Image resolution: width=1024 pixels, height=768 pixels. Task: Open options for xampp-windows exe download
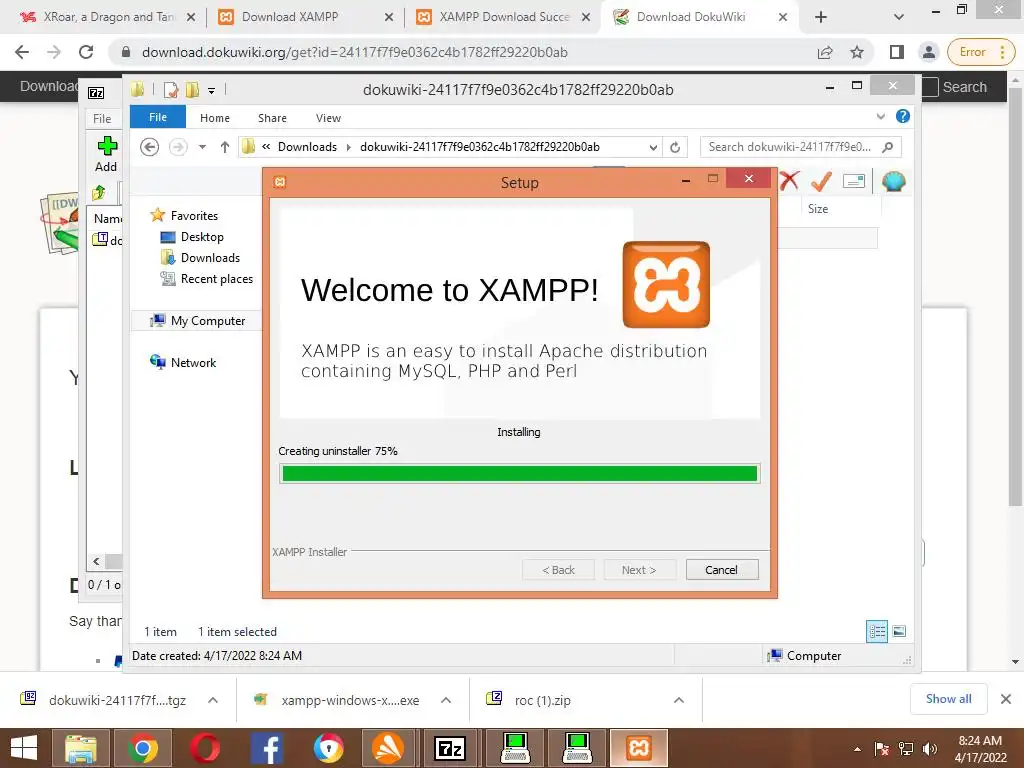(446, 700)
